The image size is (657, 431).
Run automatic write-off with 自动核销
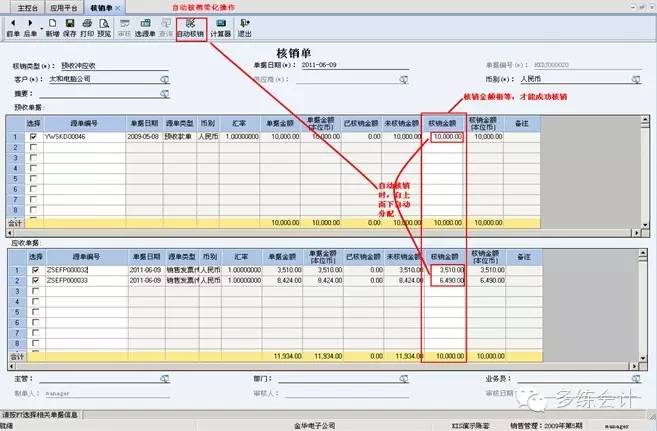(x=191, y=29)
